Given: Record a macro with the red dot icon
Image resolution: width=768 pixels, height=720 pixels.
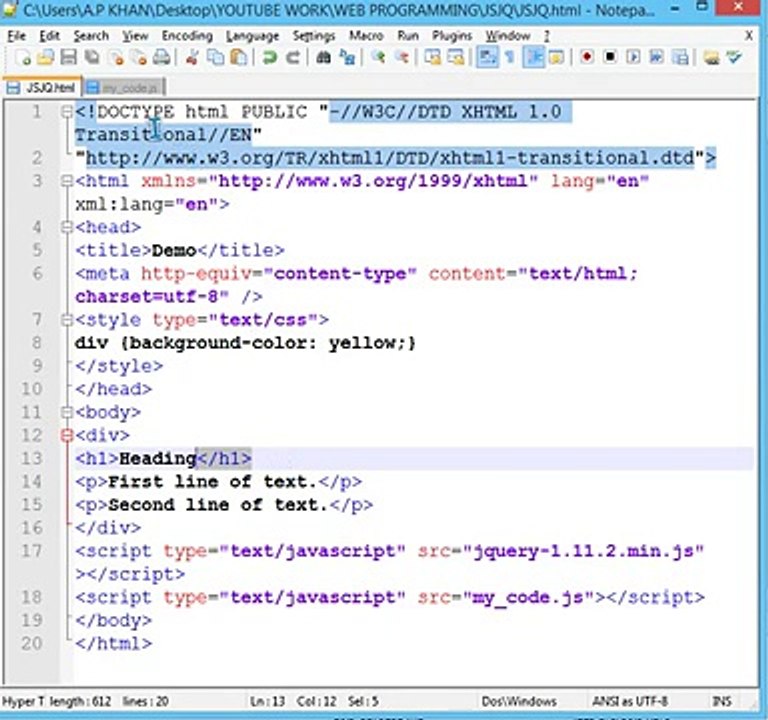Looking at the screenshot, I should pyautogui.click(x=586, y=57).
